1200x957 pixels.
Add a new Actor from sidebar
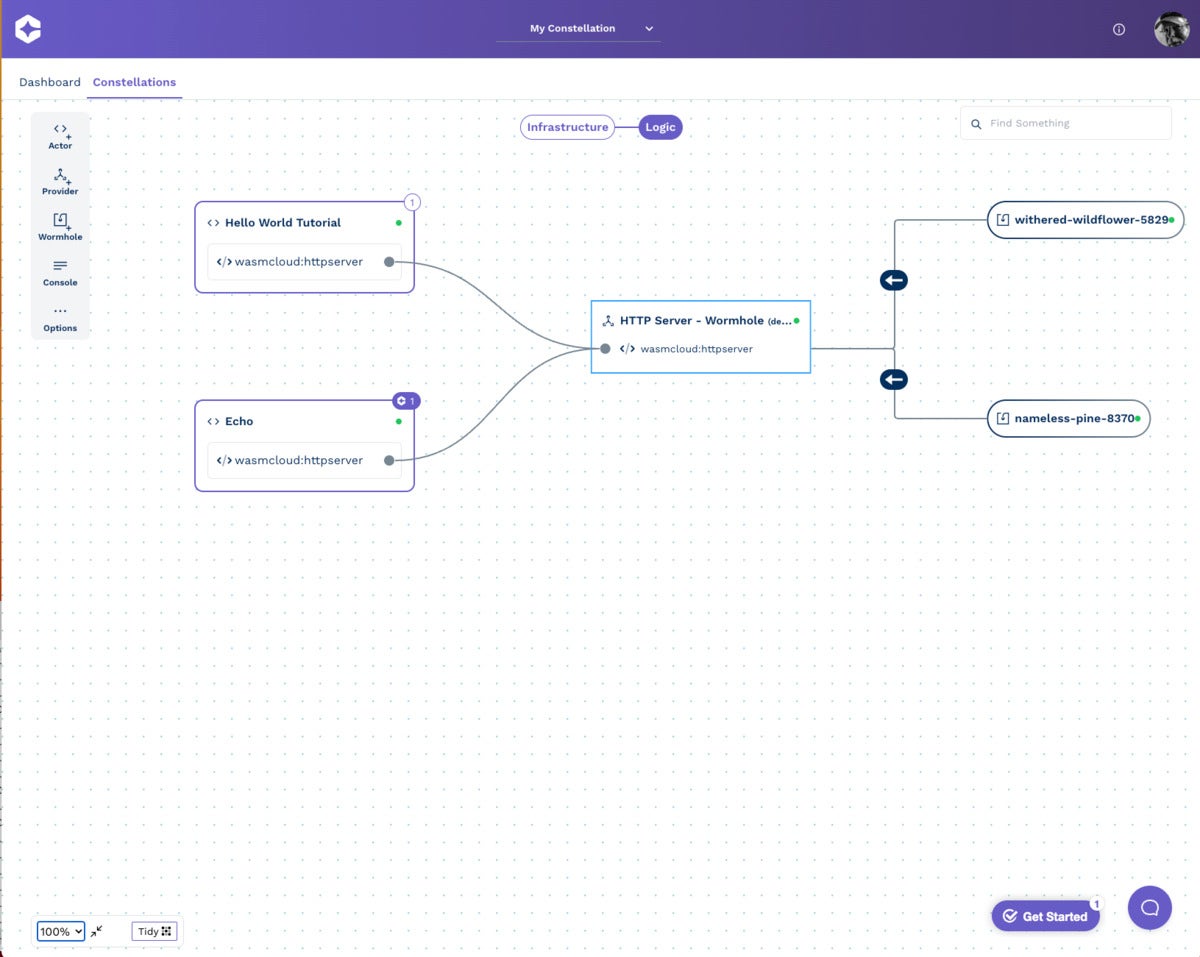(60, 136)
